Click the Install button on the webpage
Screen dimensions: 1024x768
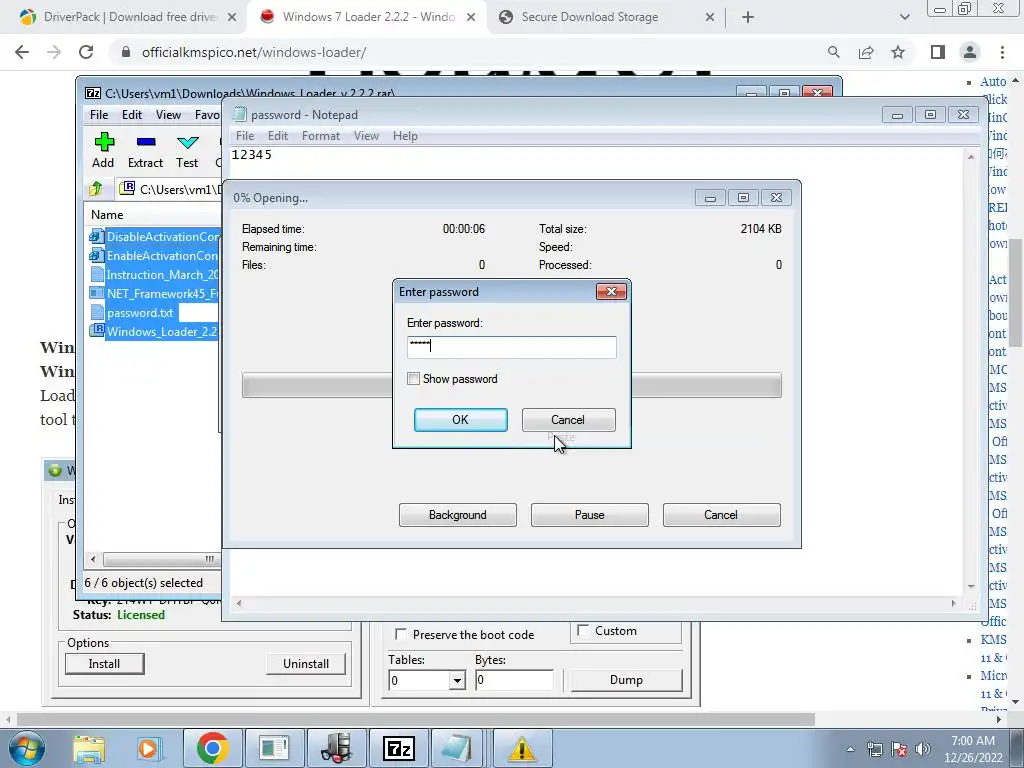point(104,664)
